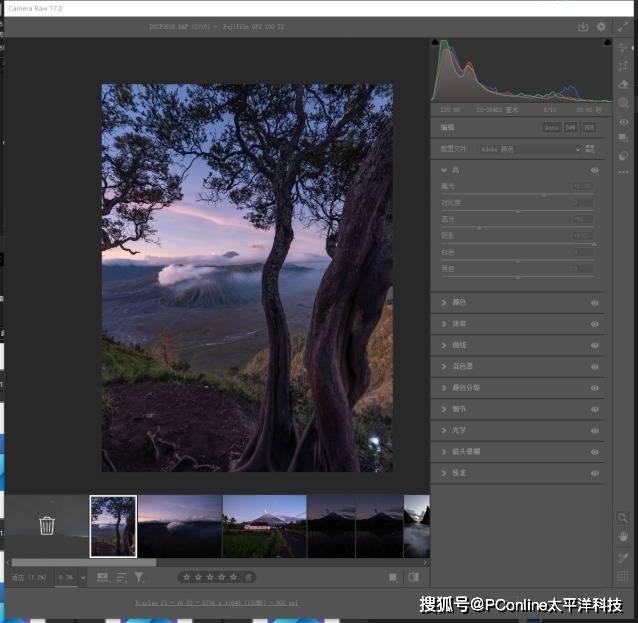Open the settings gear icon

click(x=601, y=27)
